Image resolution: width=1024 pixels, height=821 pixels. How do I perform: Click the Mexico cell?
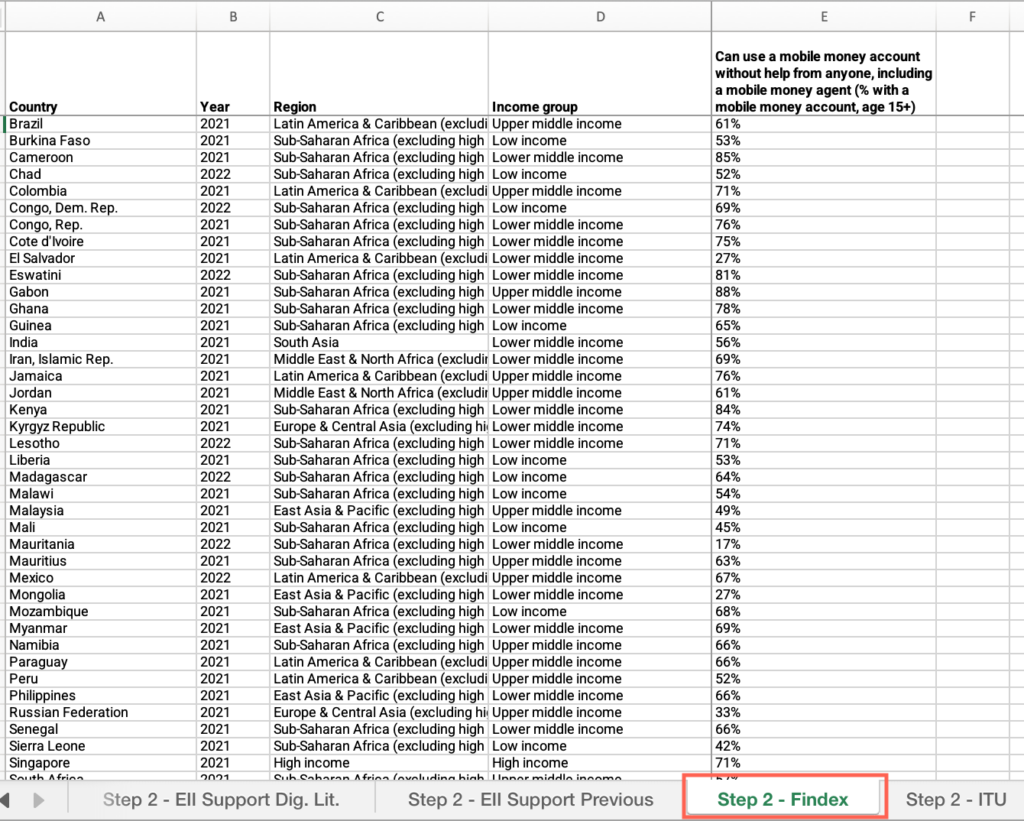click(x=101, y=578)
